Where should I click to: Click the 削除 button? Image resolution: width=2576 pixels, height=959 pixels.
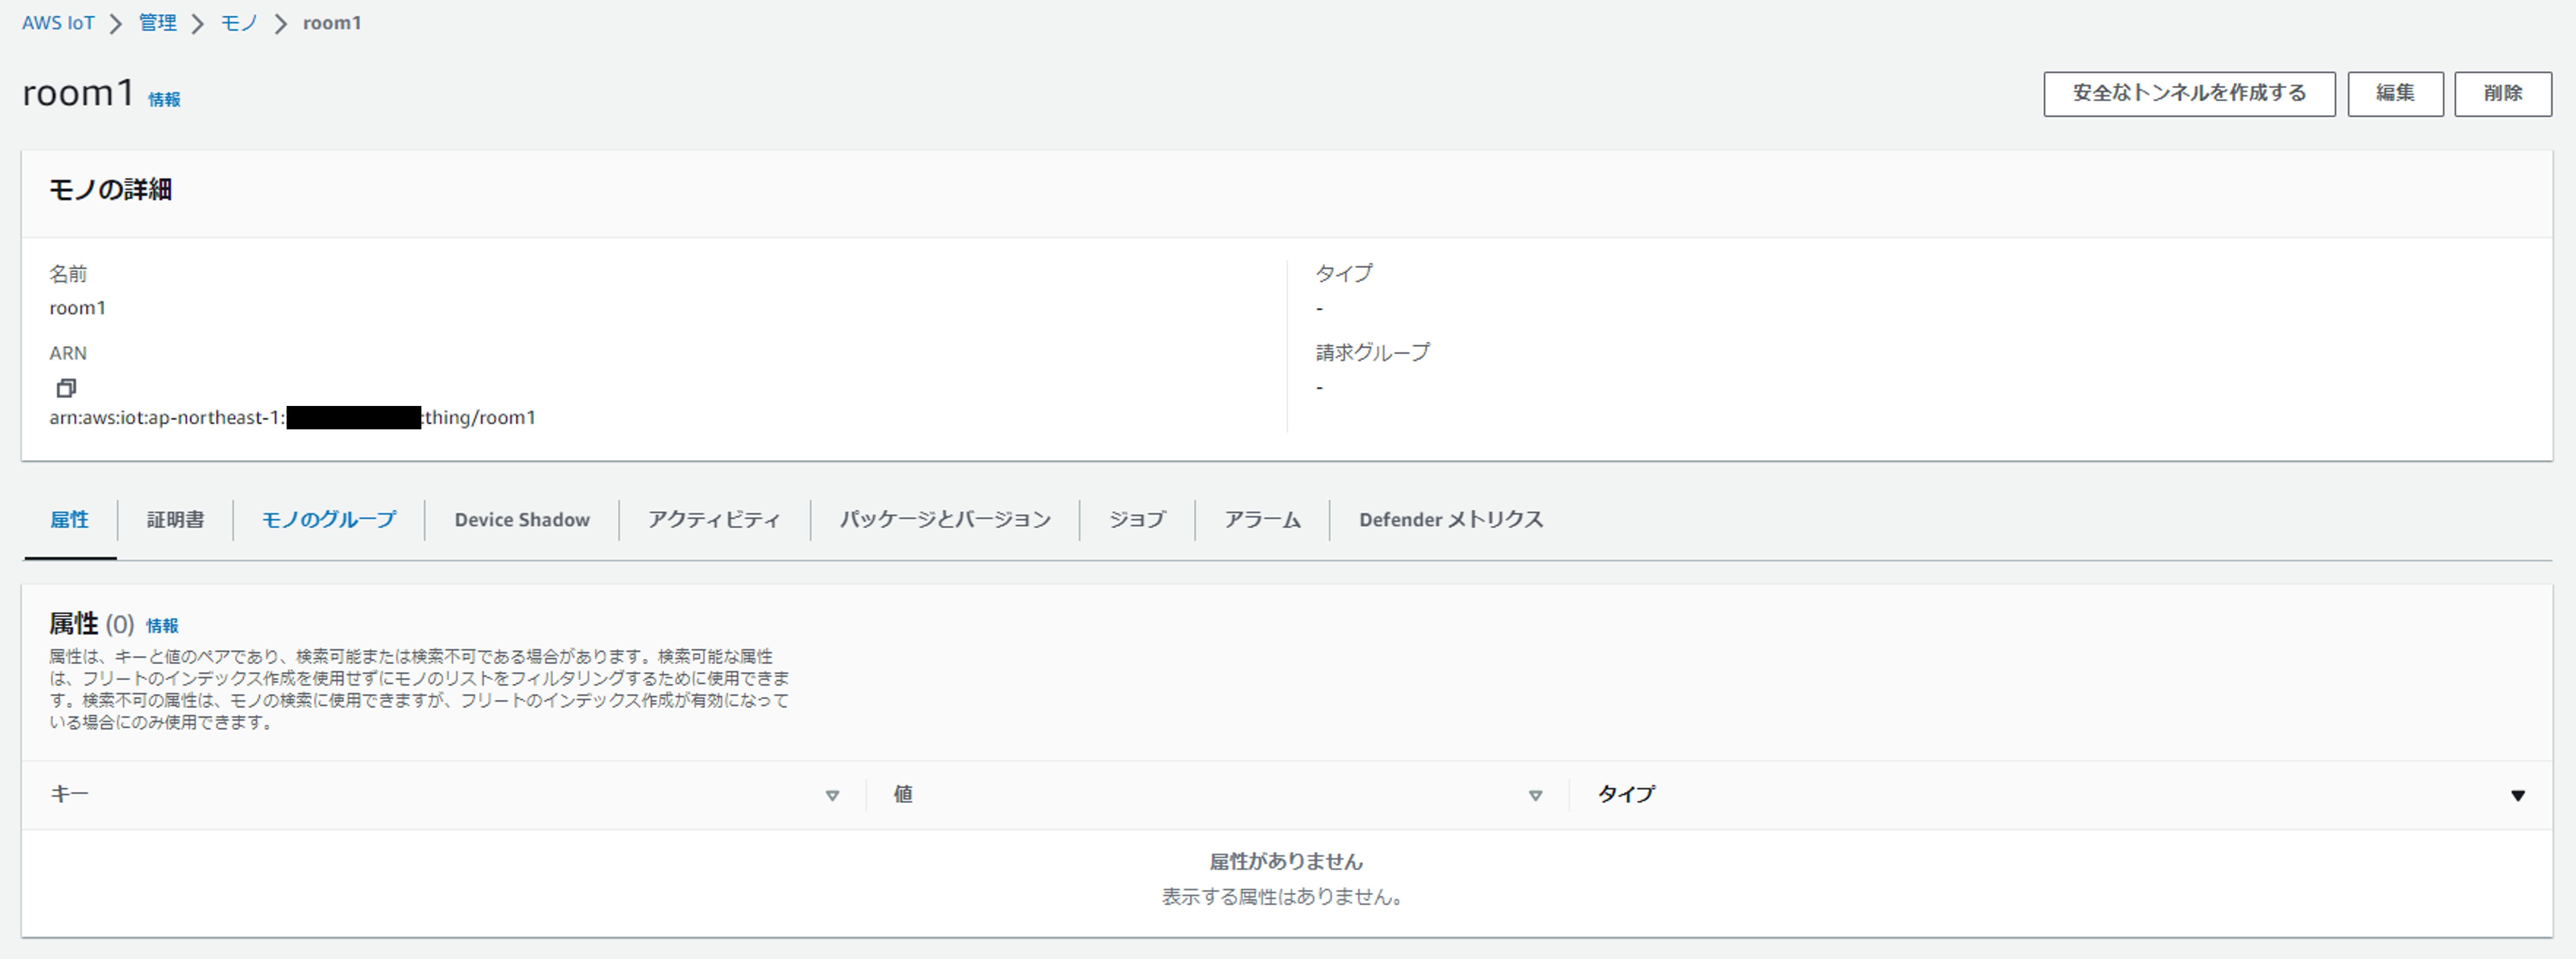[2502, 93]
